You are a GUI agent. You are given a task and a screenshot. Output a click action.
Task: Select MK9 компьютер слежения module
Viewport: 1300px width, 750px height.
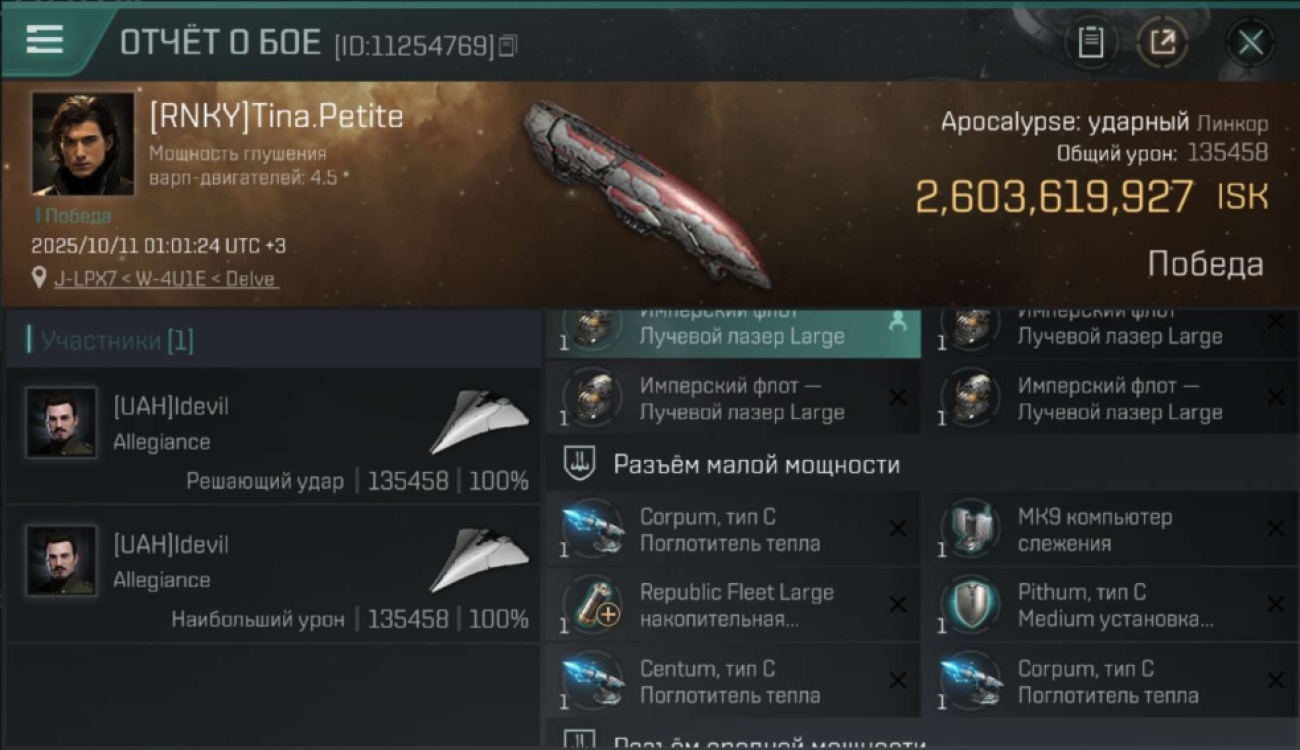pos(1111,531)
